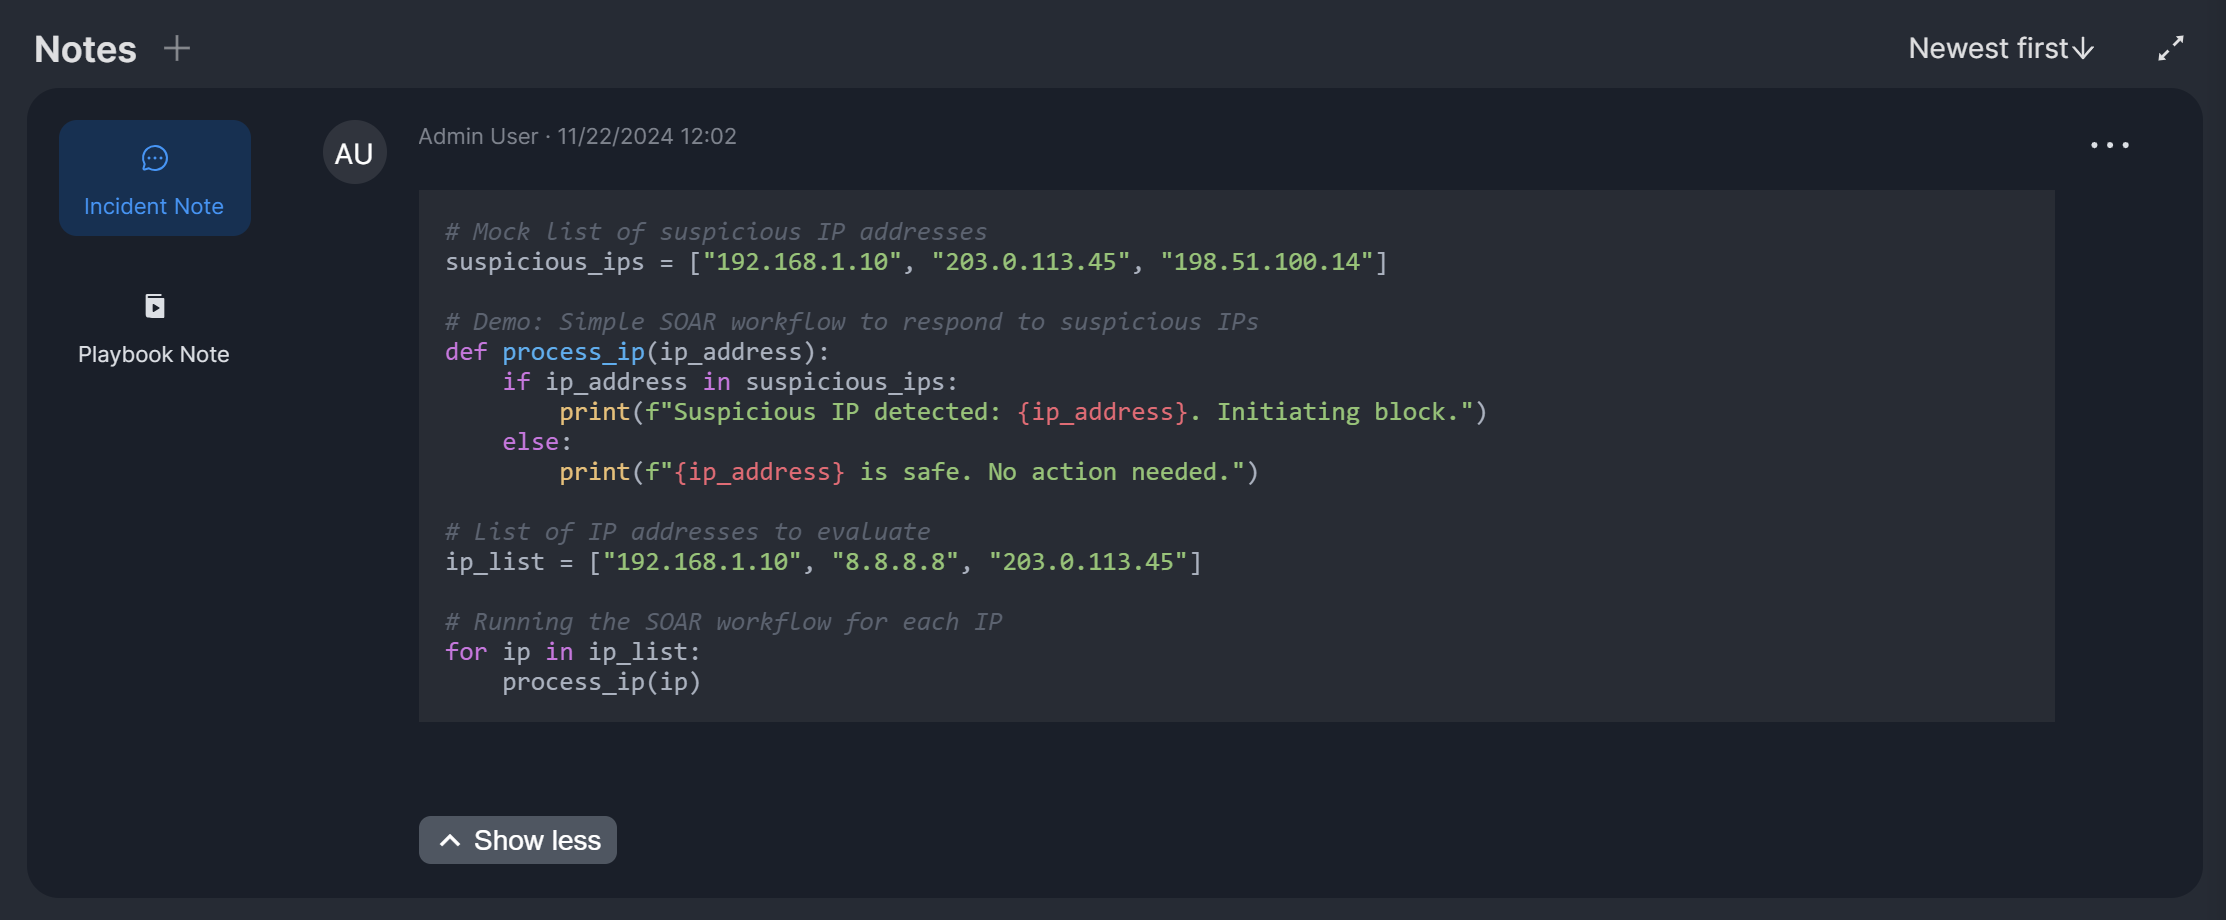Click the suspicious_ips assignment code line
The height and width of the screenshot is (920, 2226).
click(915, 262)
